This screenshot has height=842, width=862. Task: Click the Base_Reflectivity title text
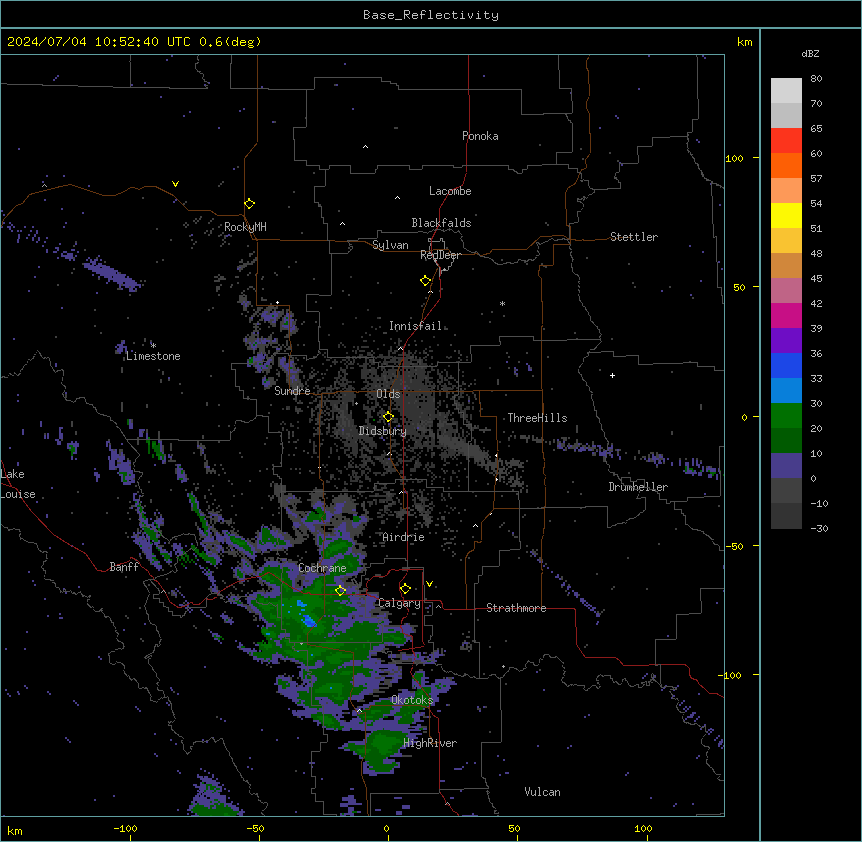(x=431, y=15)
